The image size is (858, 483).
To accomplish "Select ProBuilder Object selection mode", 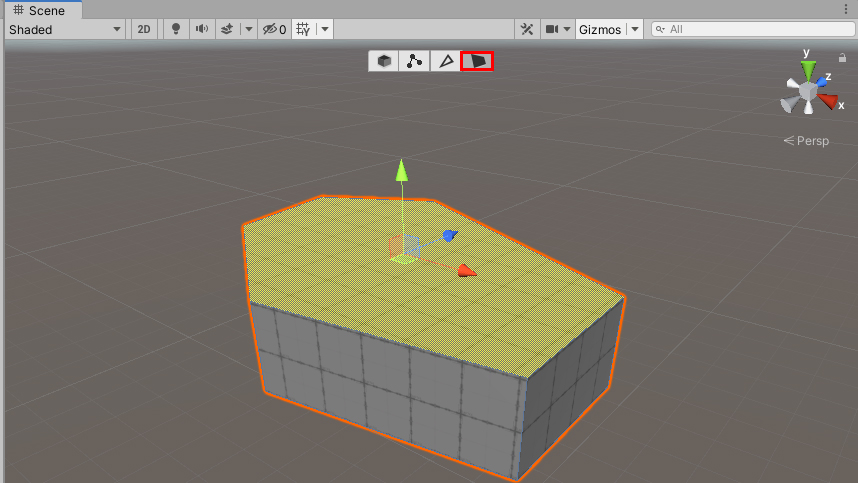I will click(x=385, y=61).
